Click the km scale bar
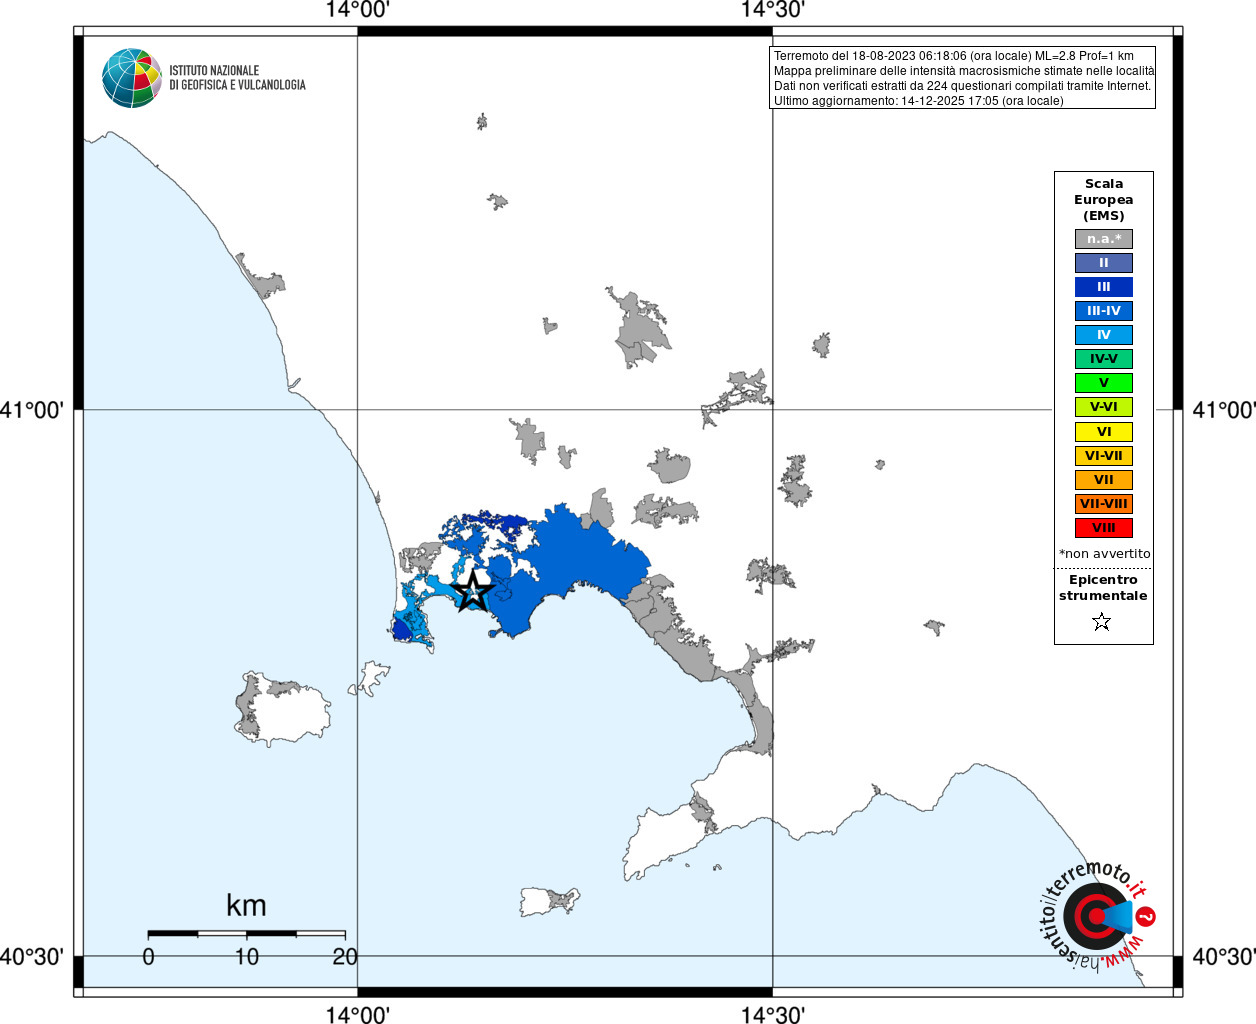Image resolution: width=1256 pixels, height=1024 pixels. 247,933
